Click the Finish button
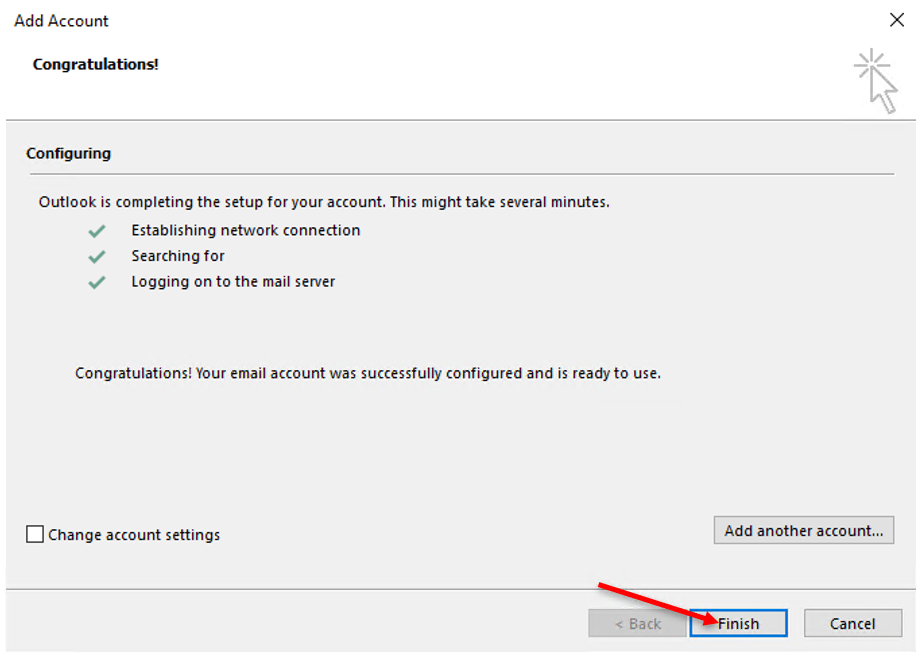This screenshot has width=917, height=655. tap(738, 623)
